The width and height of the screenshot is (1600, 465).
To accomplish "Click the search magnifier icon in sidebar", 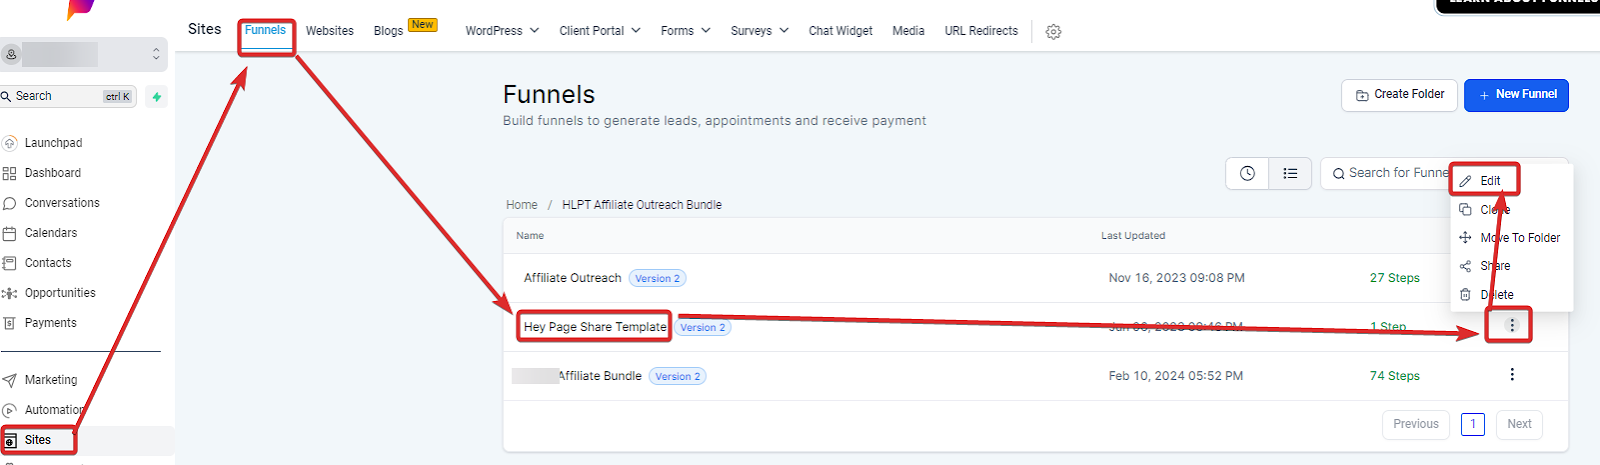I will [6, 96].
